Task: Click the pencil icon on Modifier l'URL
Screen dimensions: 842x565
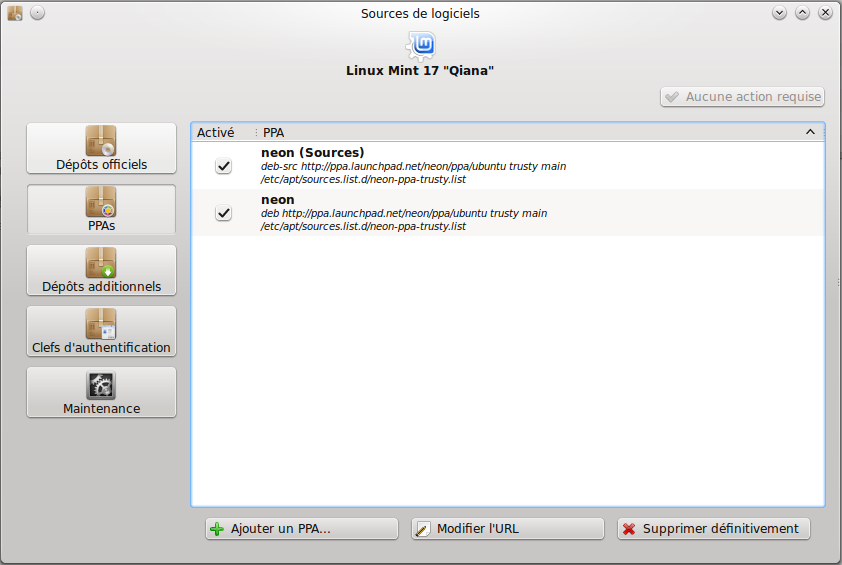Action: [x=423, y=529]
